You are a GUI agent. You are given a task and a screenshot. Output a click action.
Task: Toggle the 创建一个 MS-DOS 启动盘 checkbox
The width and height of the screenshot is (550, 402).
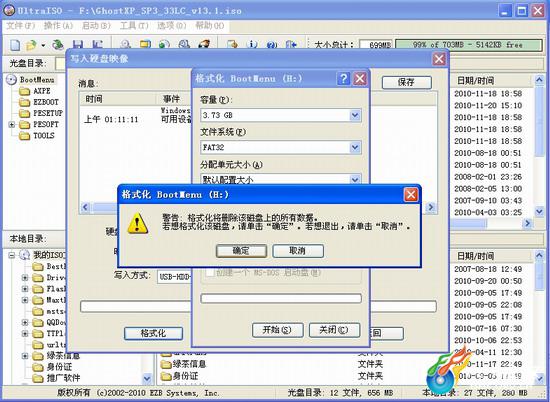click(x=209, y=273)
